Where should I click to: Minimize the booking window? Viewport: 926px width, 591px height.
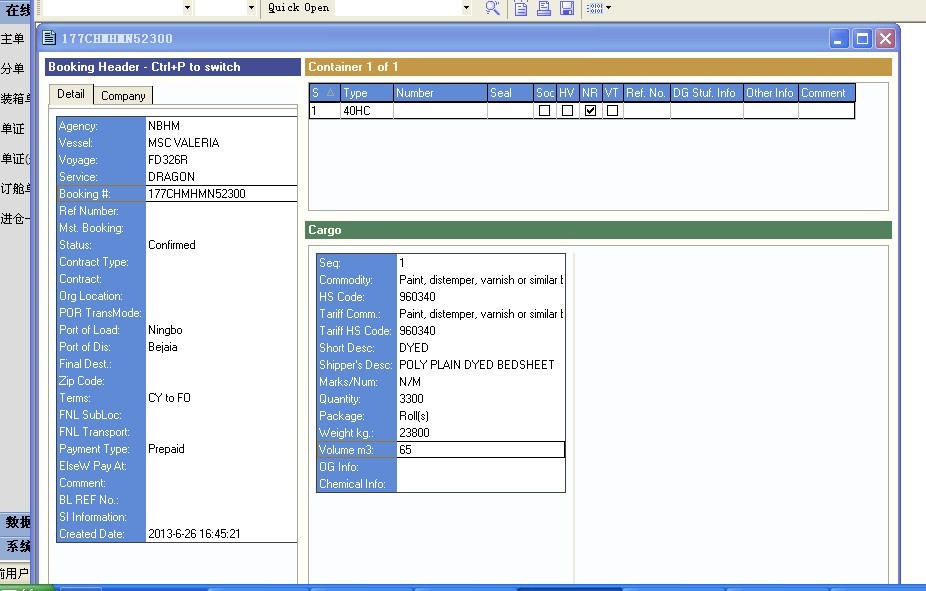(x=839, y=38)
